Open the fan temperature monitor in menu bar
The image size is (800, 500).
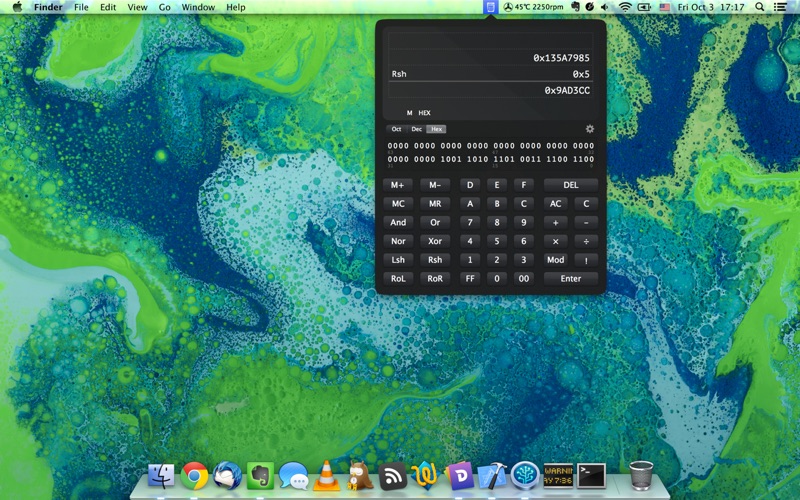[533, 7]
